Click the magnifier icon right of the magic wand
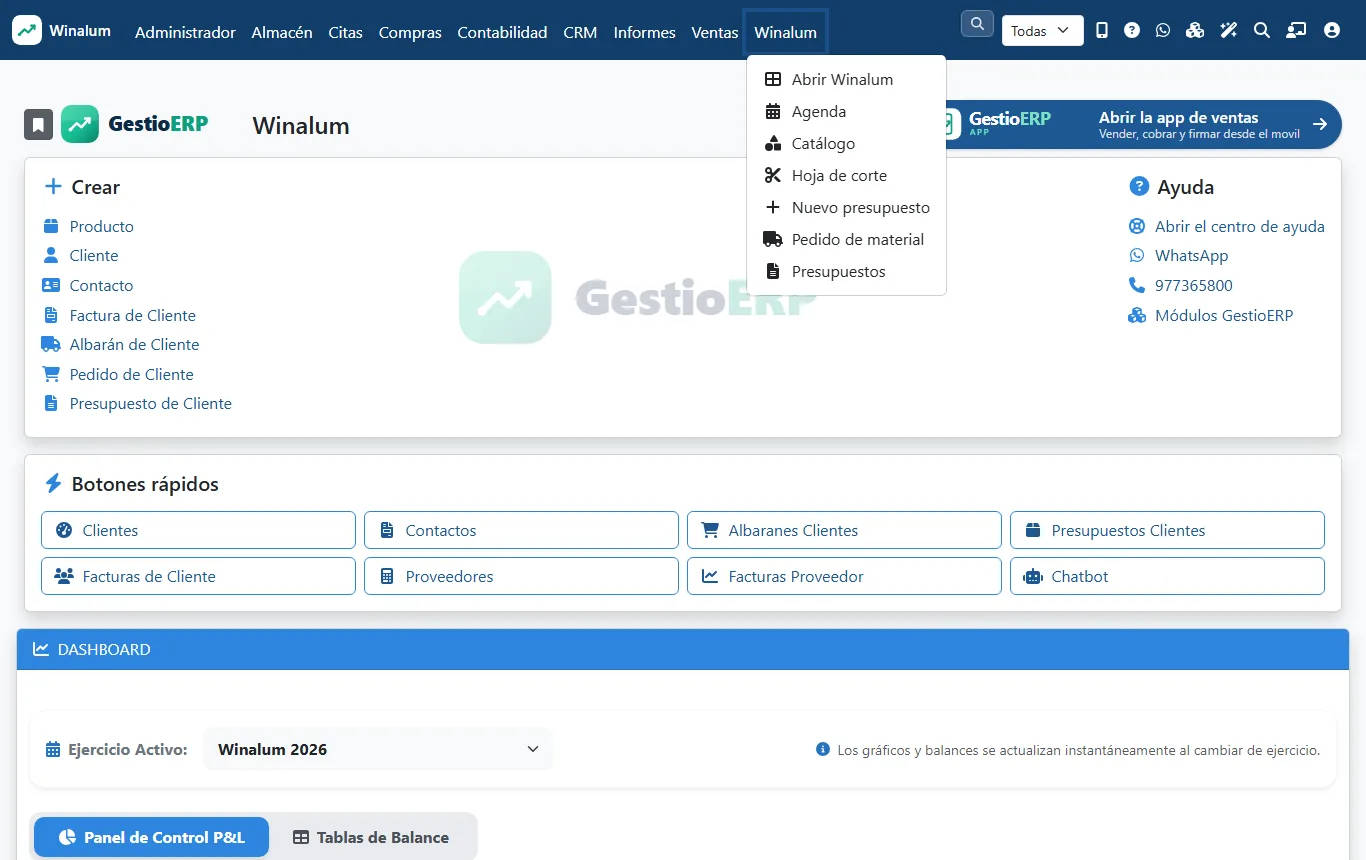Image resolution: width=1366 pixels, height=860 pixels. (1262, 31)
